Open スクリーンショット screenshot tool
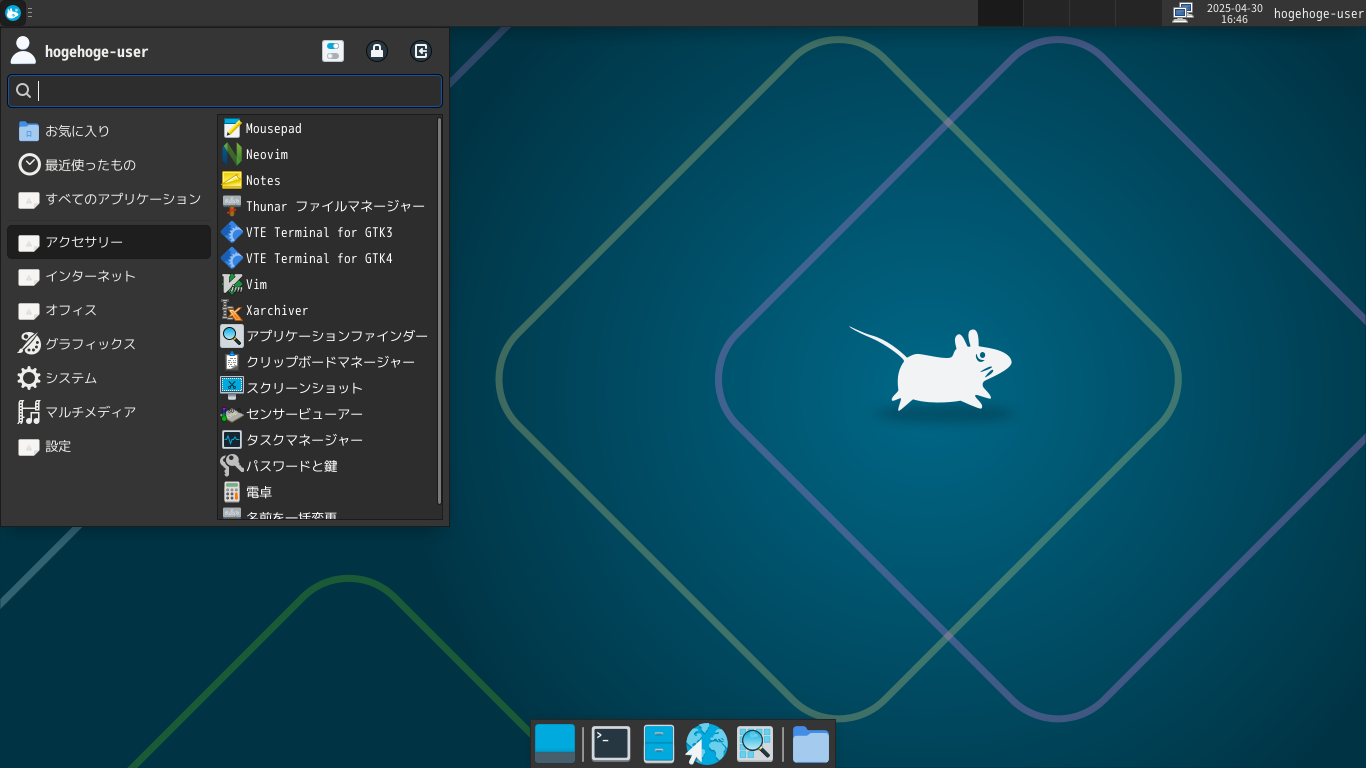The width and height of the screenshot is (1366, 768). pos(304,388)
